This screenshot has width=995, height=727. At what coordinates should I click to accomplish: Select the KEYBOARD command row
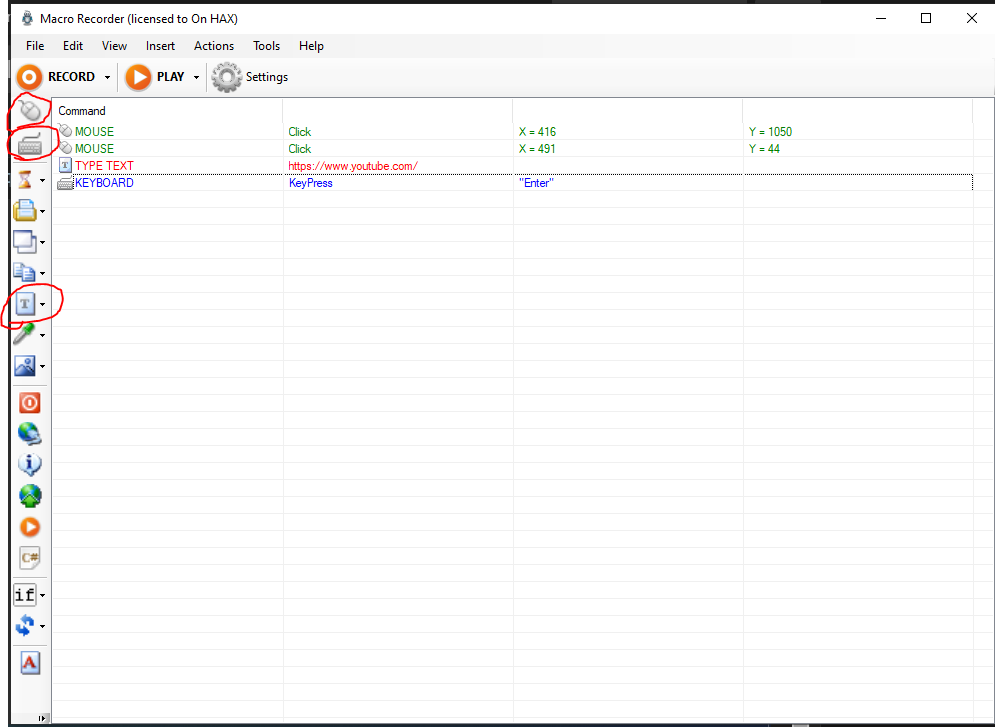click(x=513, y=183)
